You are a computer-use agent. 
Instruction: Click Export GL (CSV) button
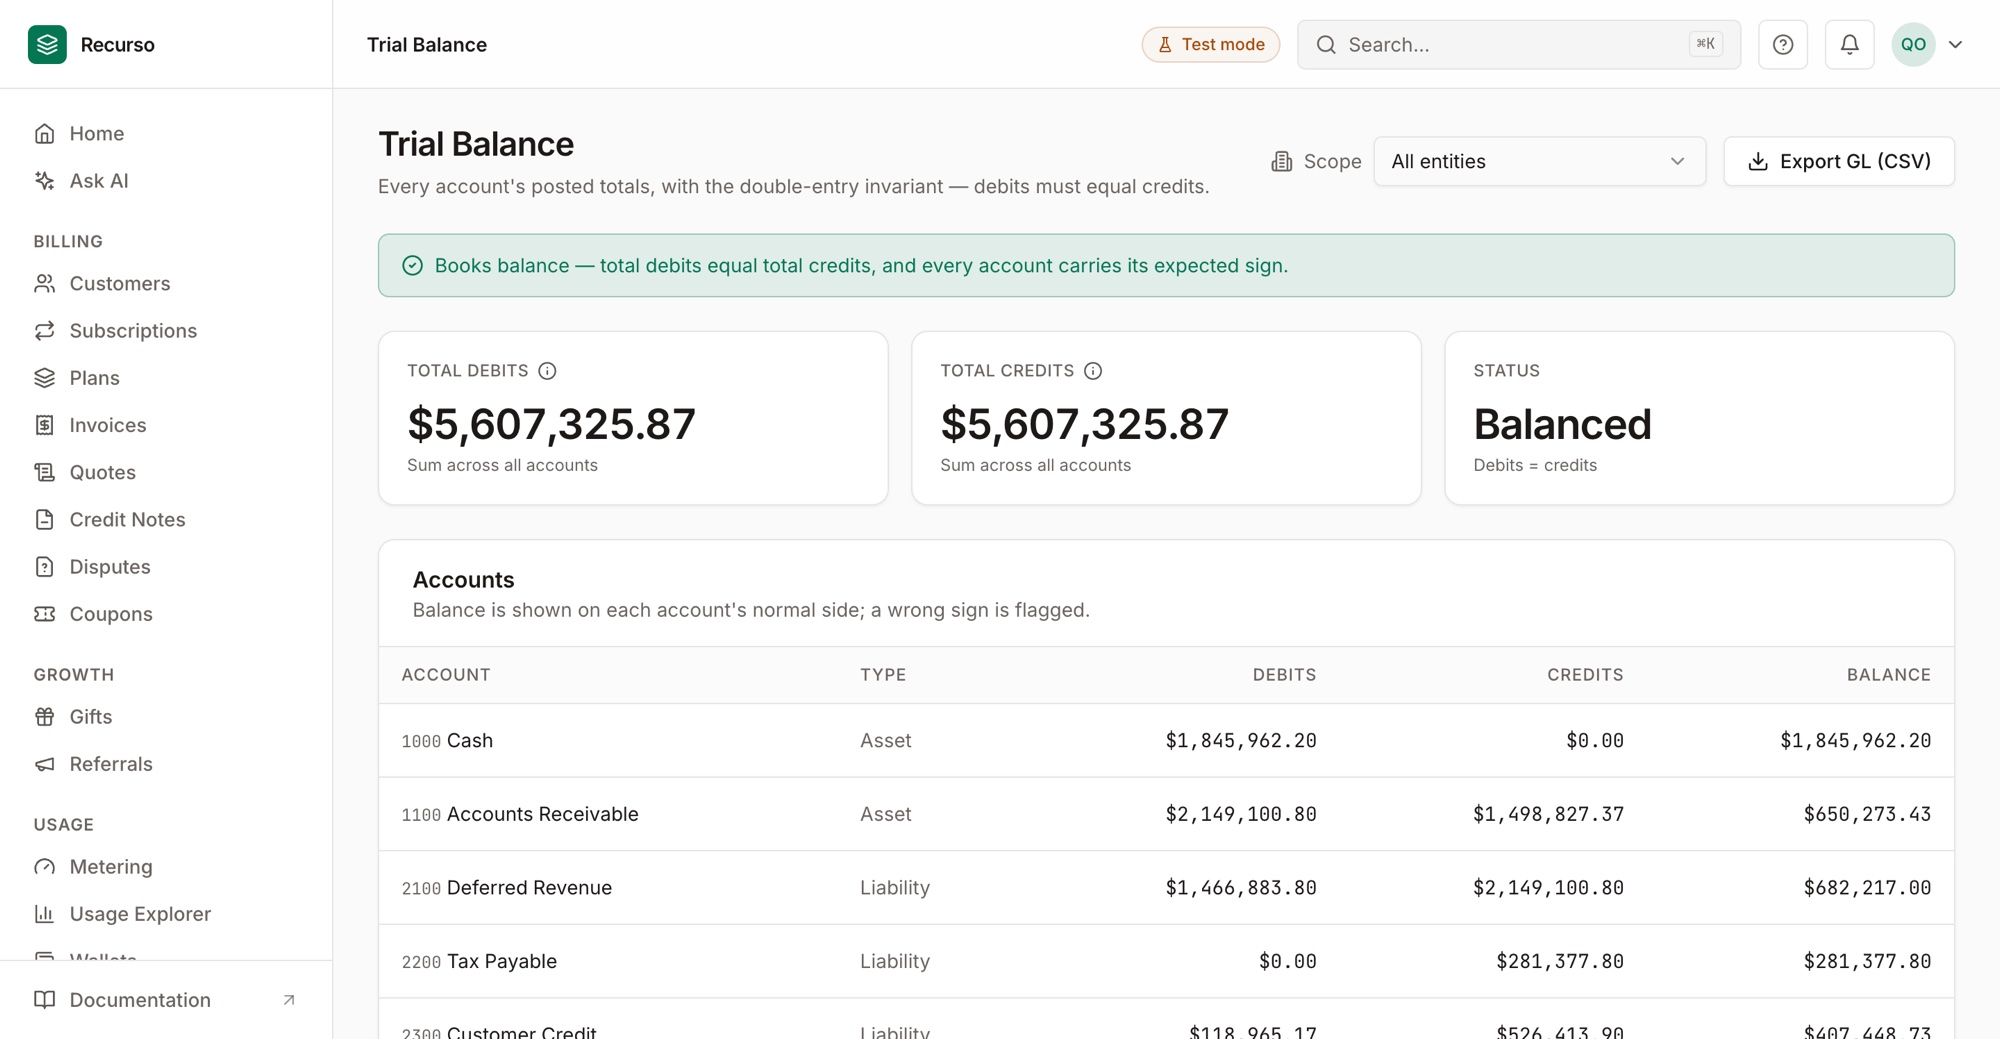click(x=1839, y=162)
